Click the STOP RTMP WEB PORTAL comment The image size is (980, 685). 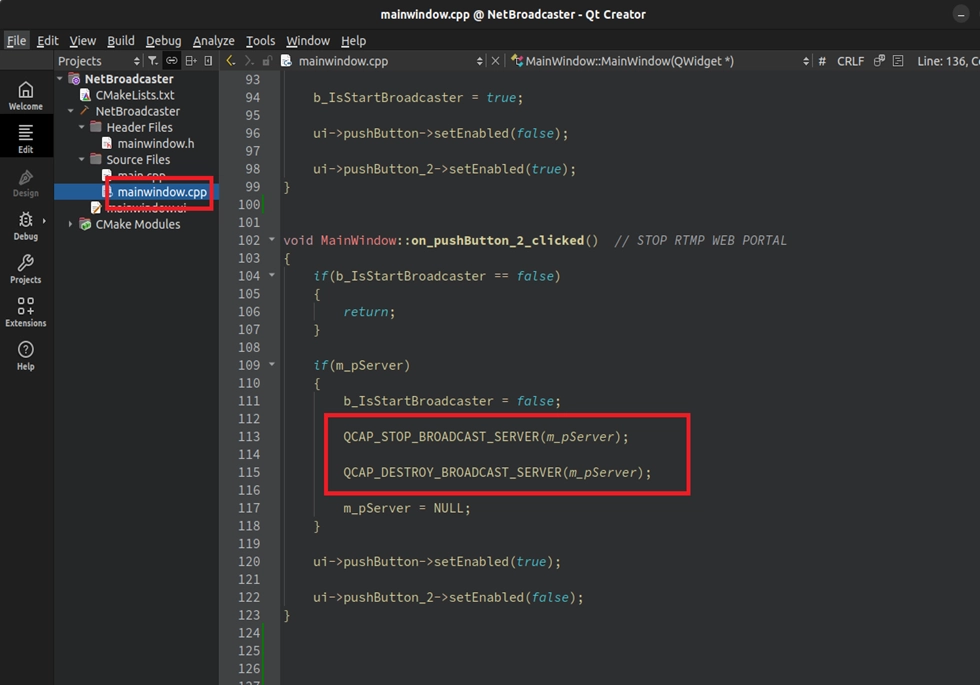tap(700, 240)
